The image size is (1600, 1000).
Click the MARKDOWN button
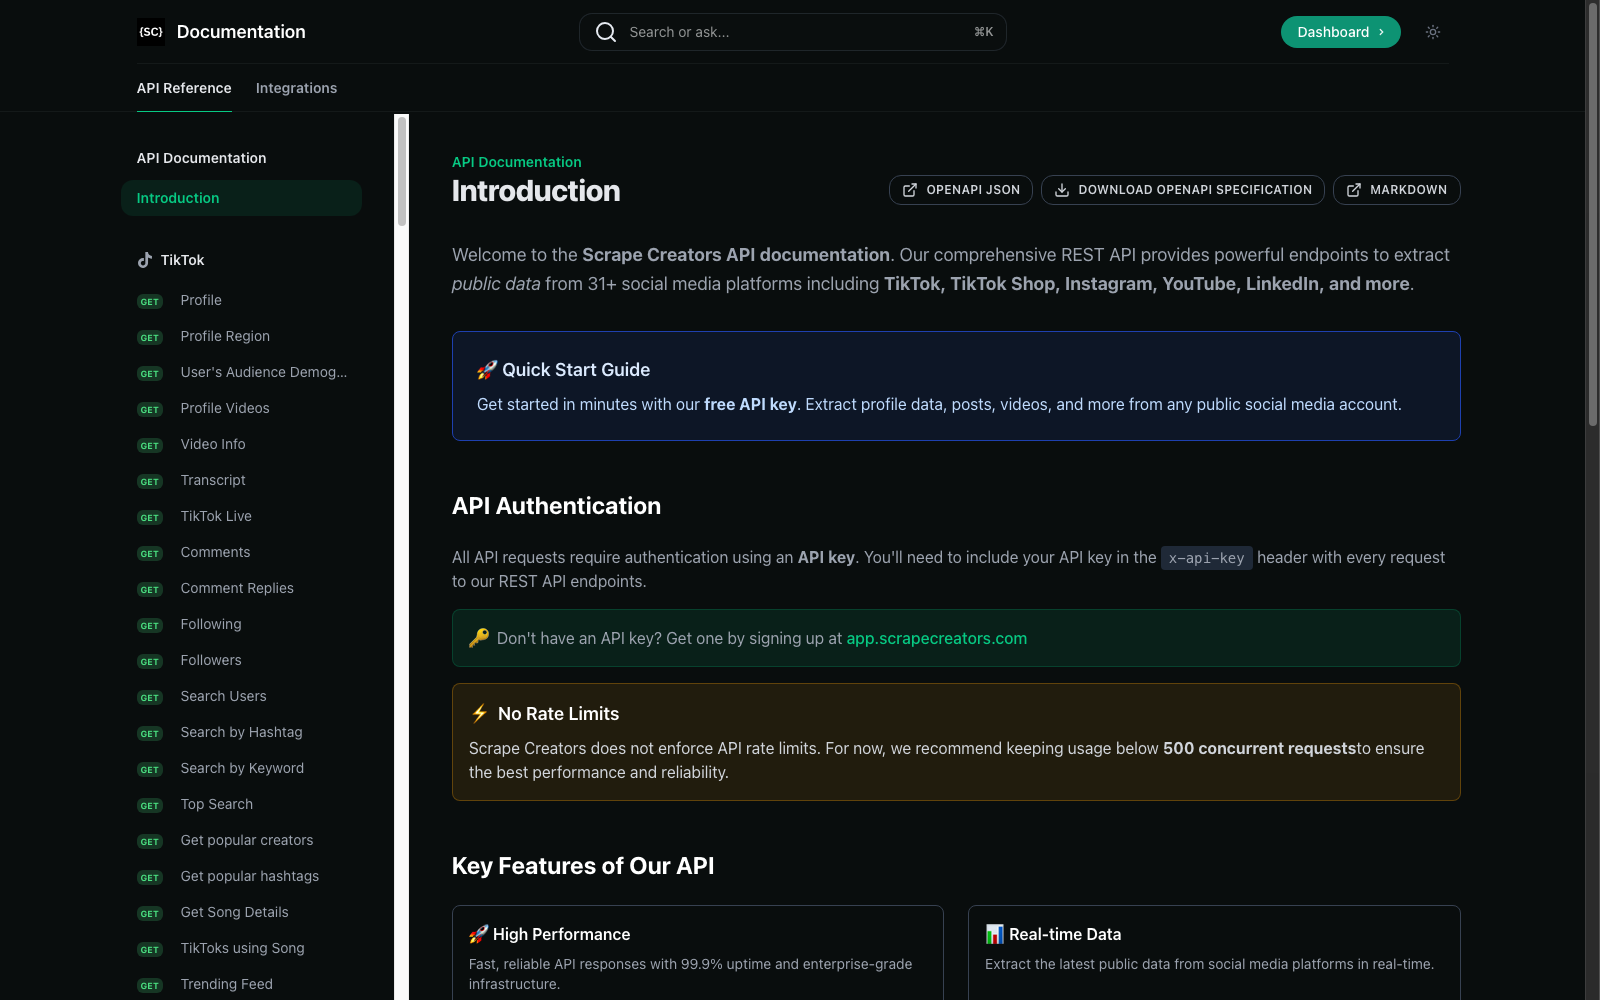pos(1396,190)
